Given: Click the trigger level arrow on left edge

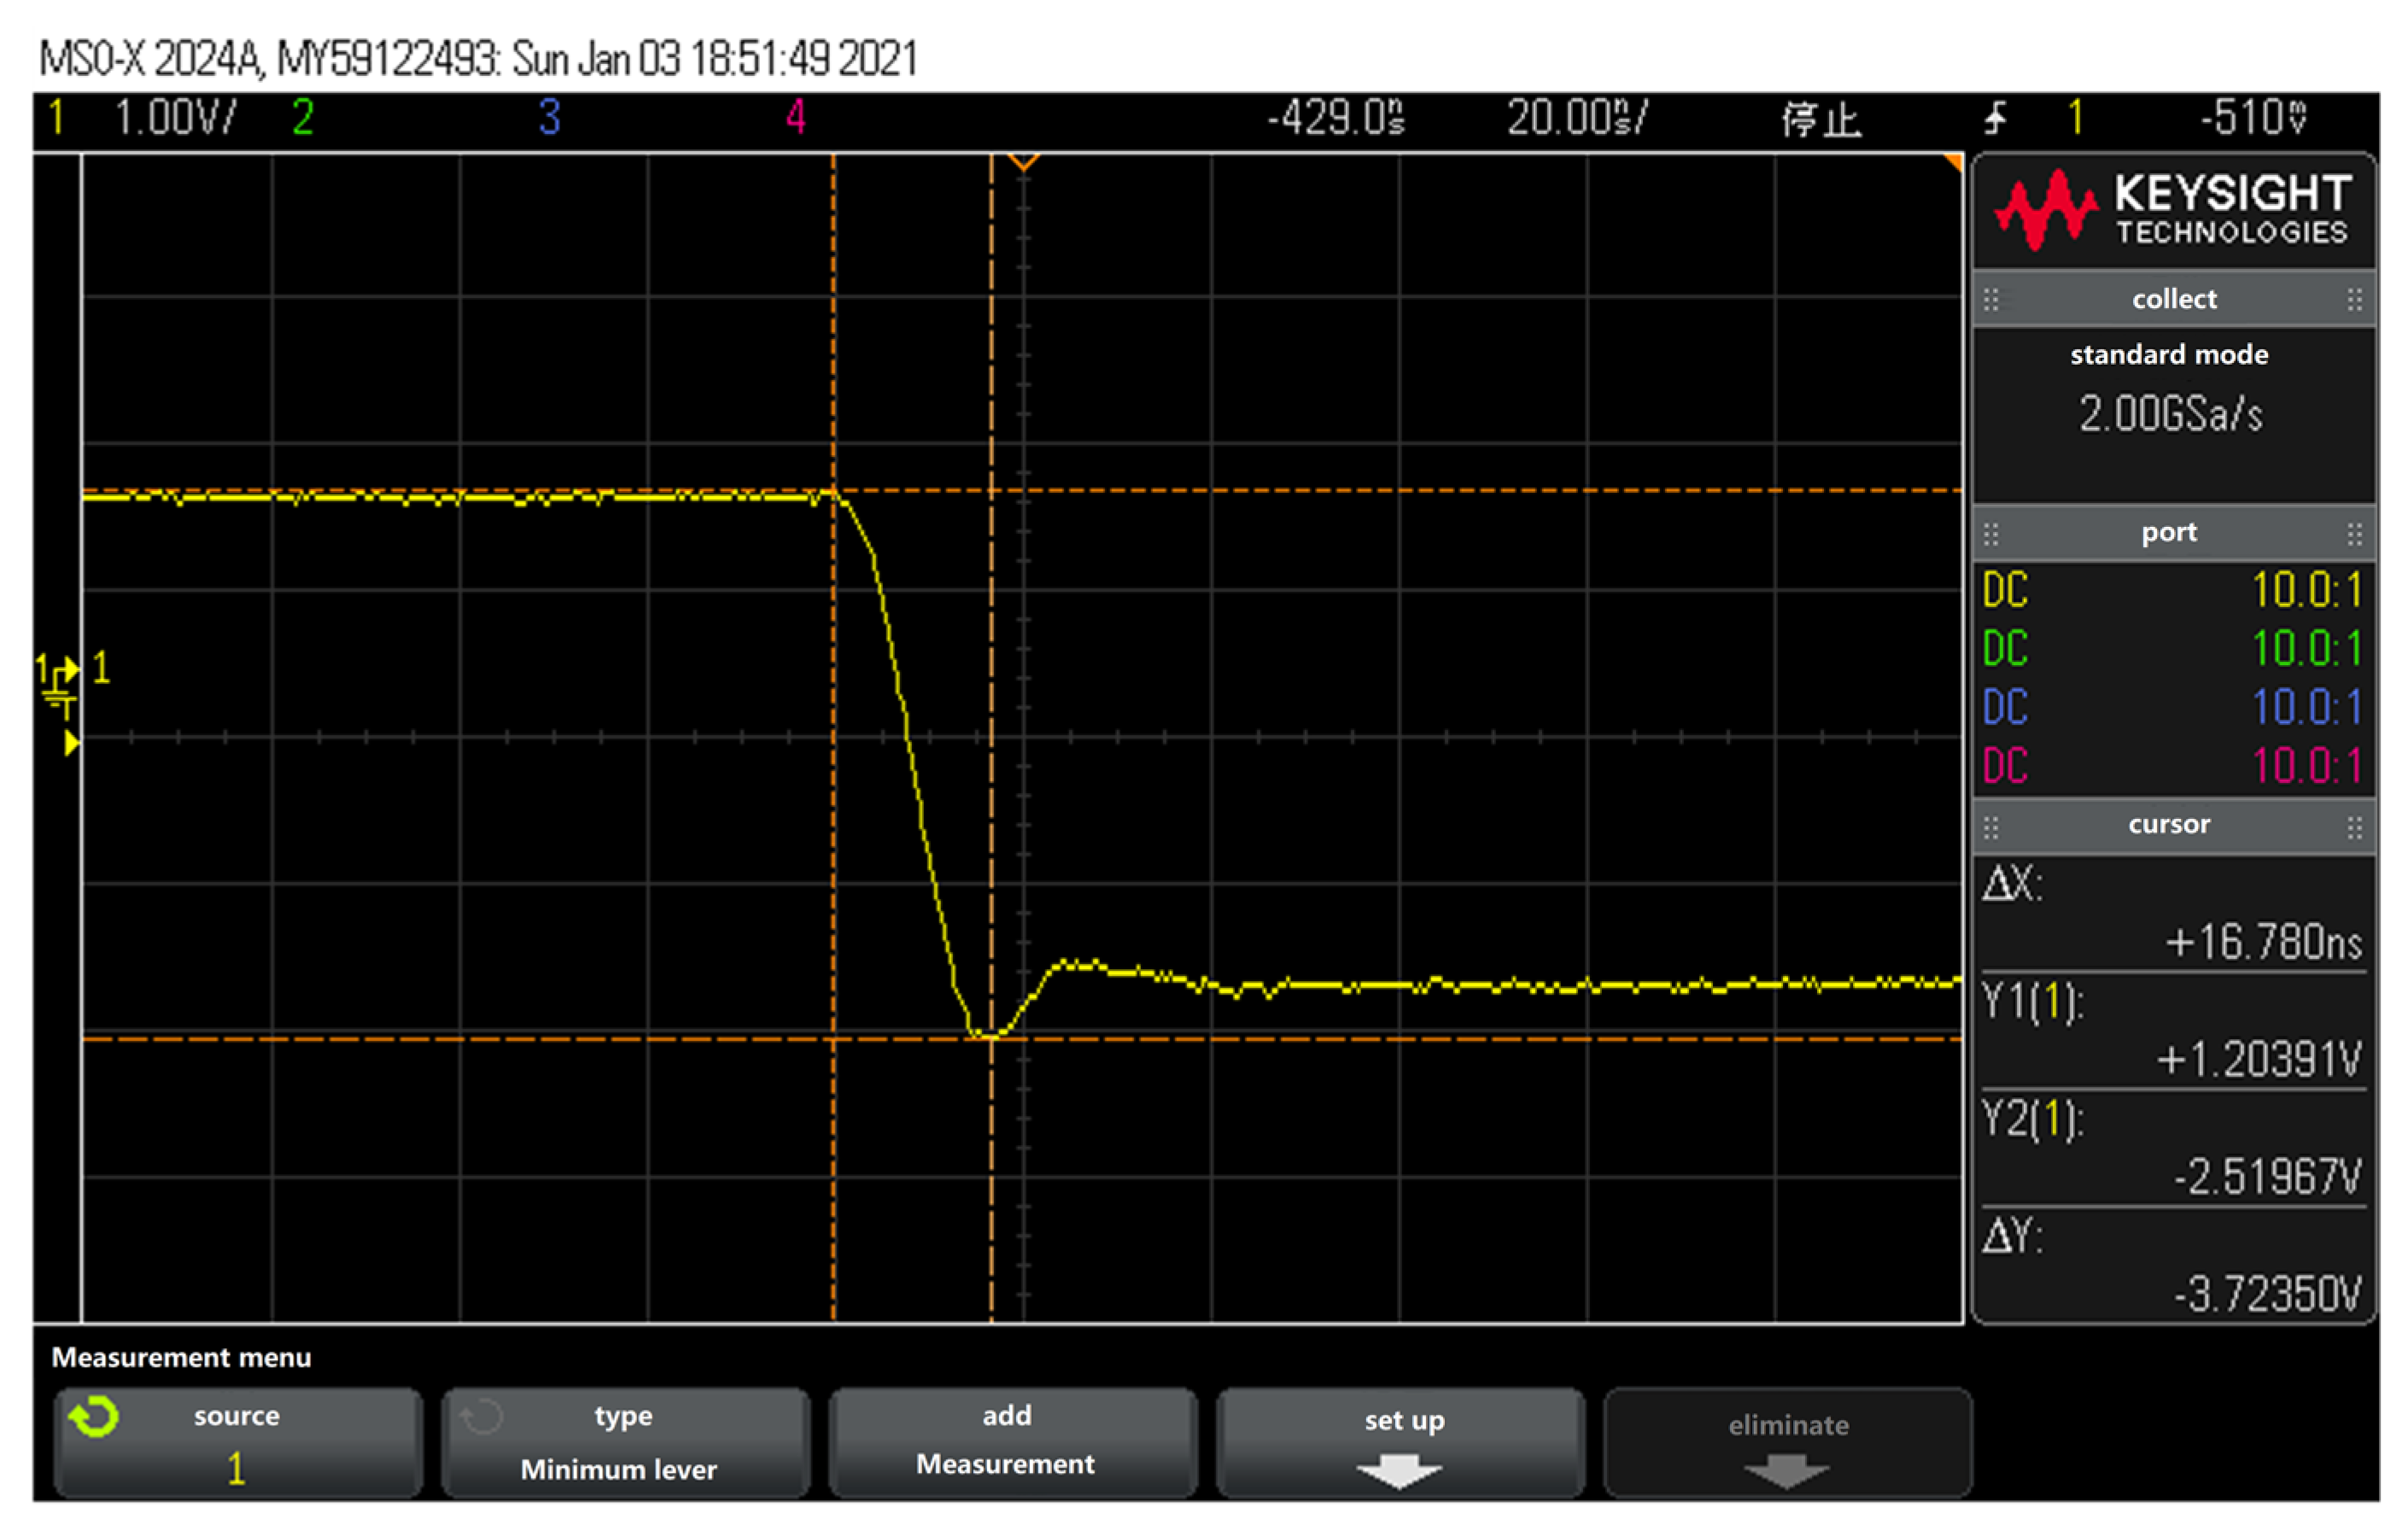Looking at the screenshot, I should 71,741.
